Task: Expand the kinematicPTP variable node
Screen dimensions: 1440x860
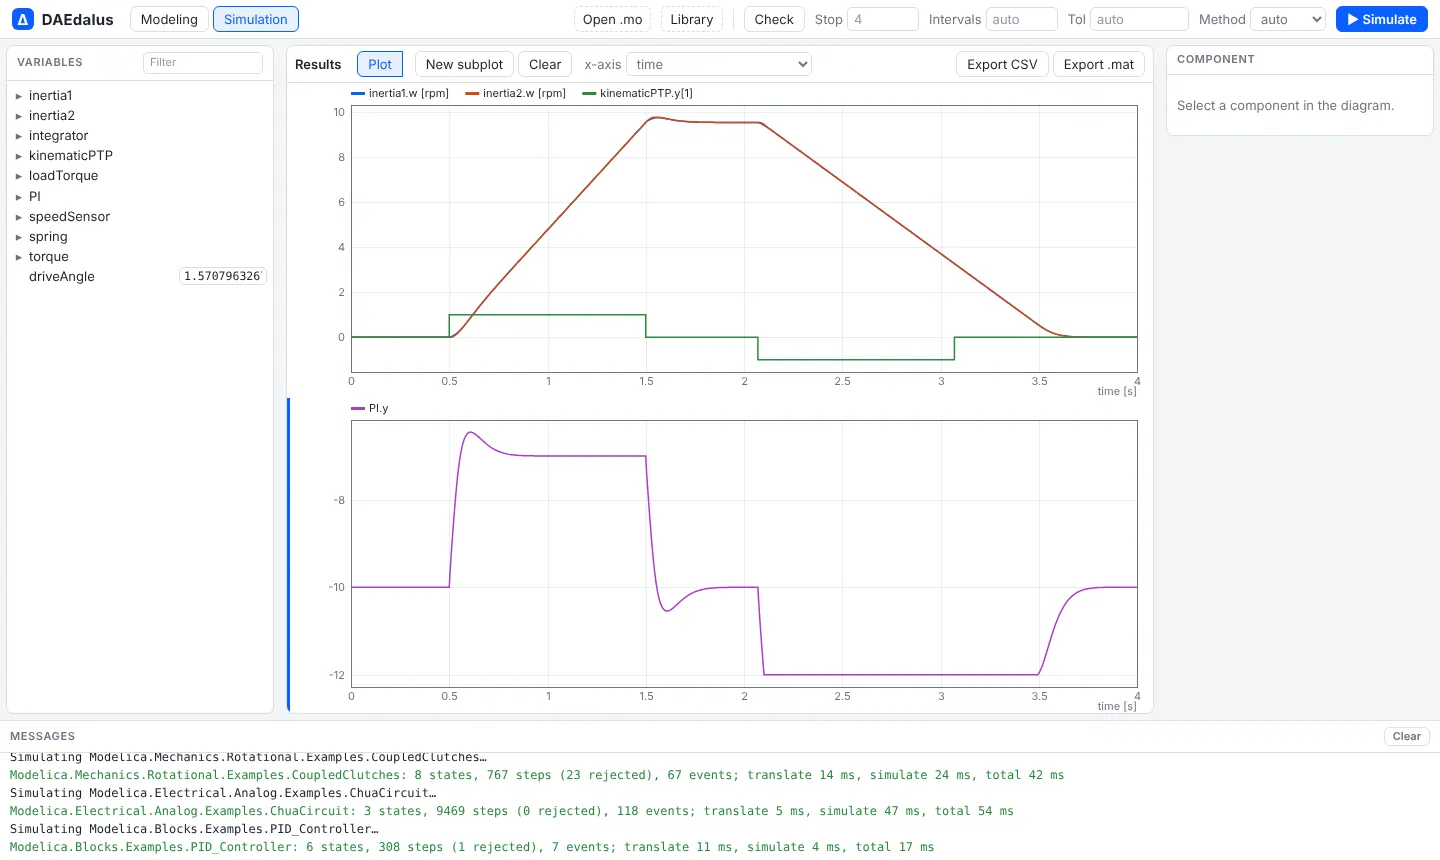Action: point(18,156)
